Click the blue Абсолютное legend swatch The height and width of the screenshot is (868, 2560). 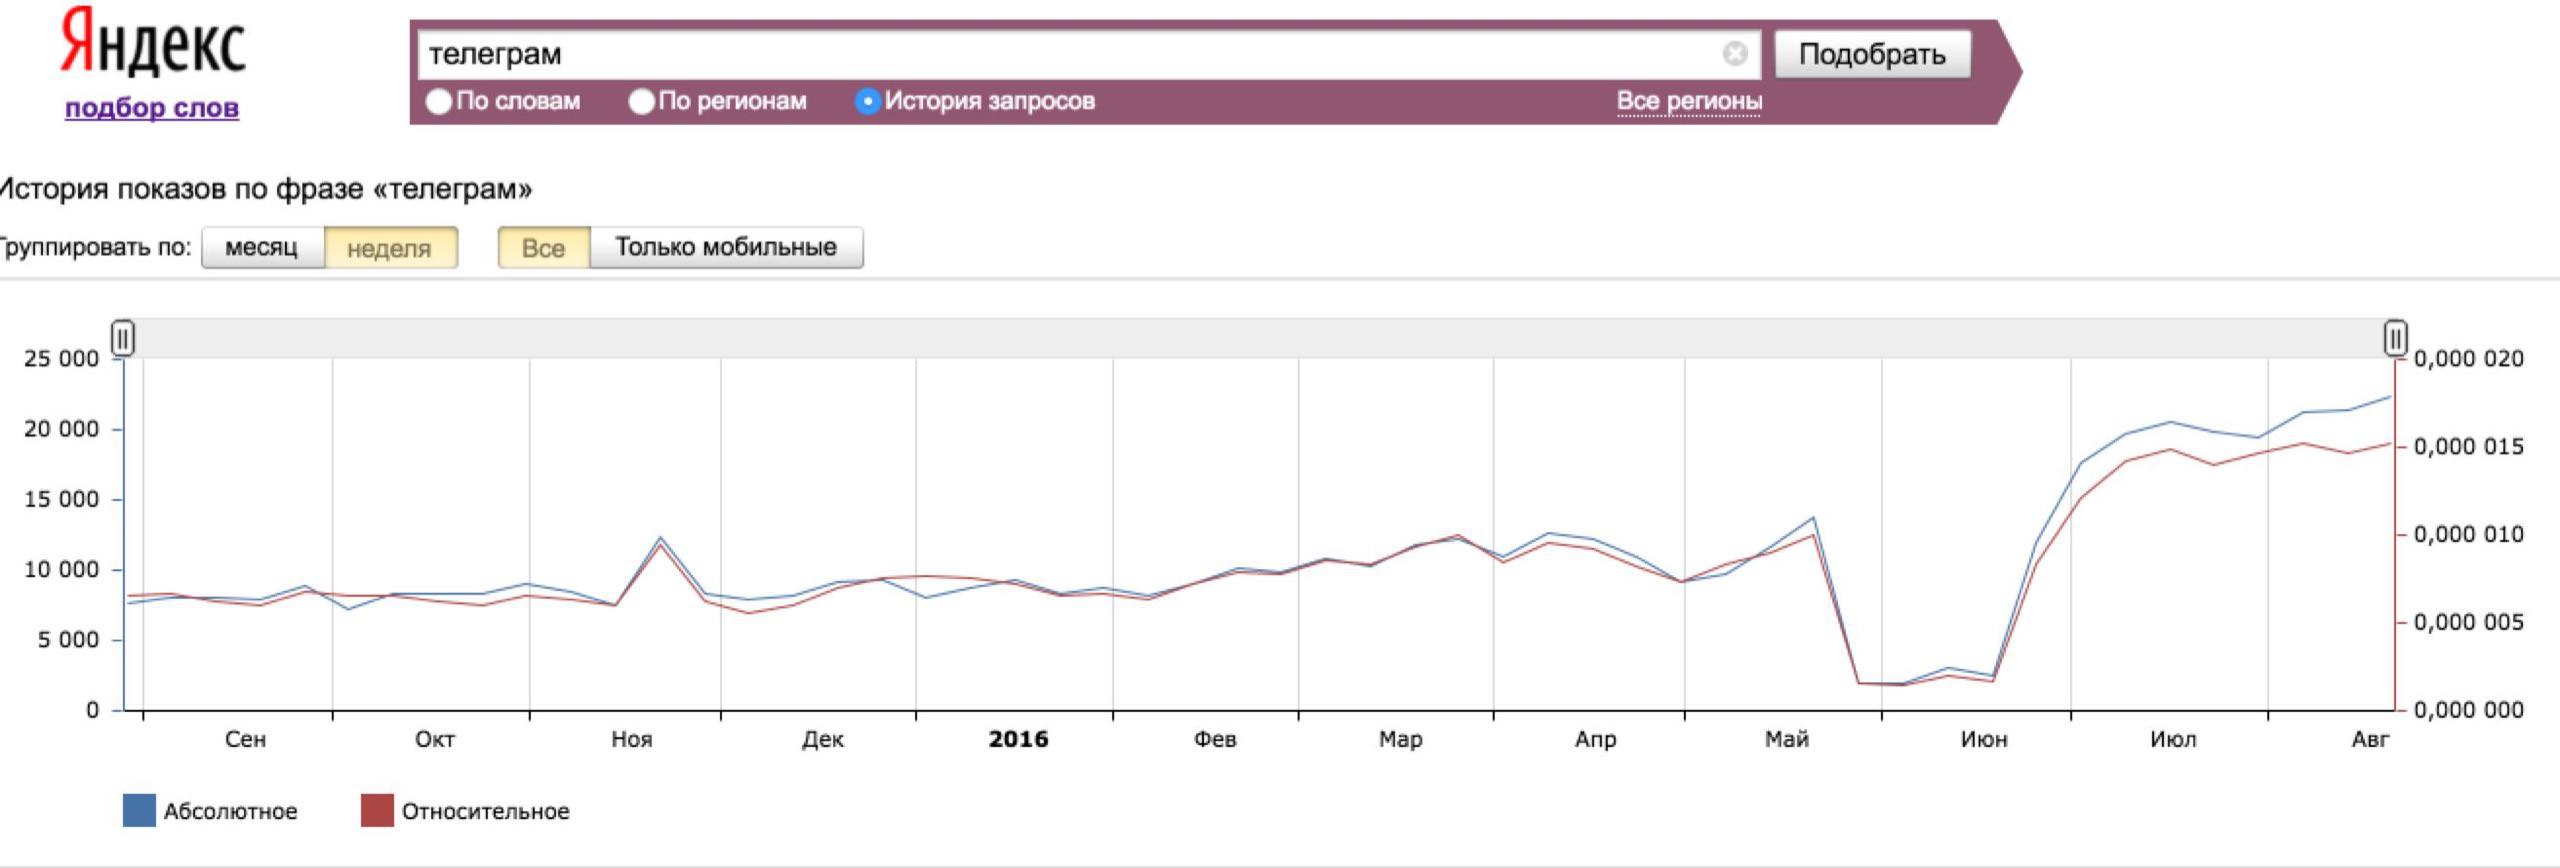[139, 811]
